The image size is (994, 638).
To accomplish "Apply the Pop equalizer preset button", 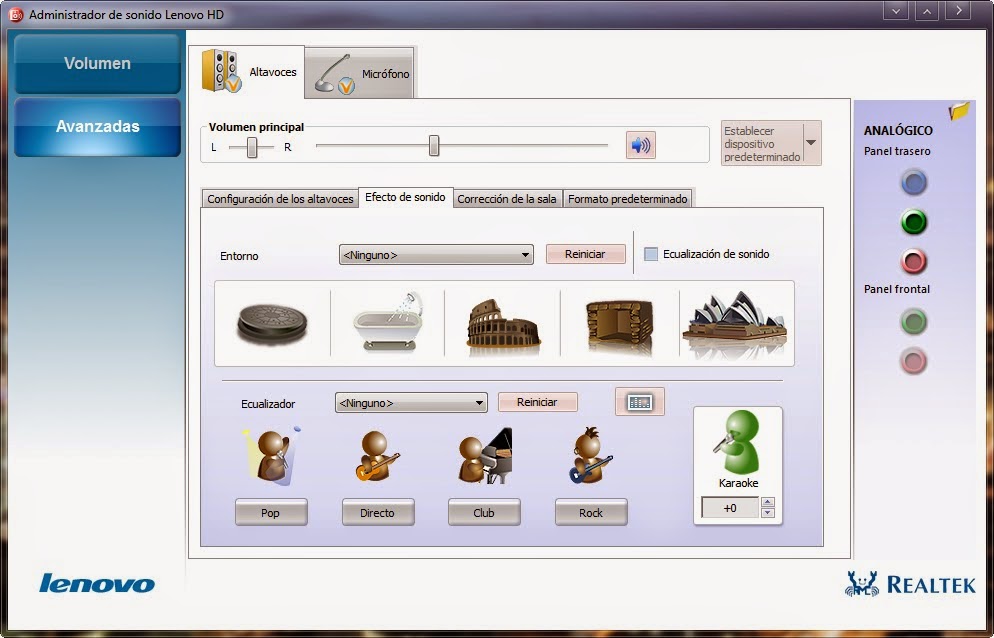I will pos(271,512).
